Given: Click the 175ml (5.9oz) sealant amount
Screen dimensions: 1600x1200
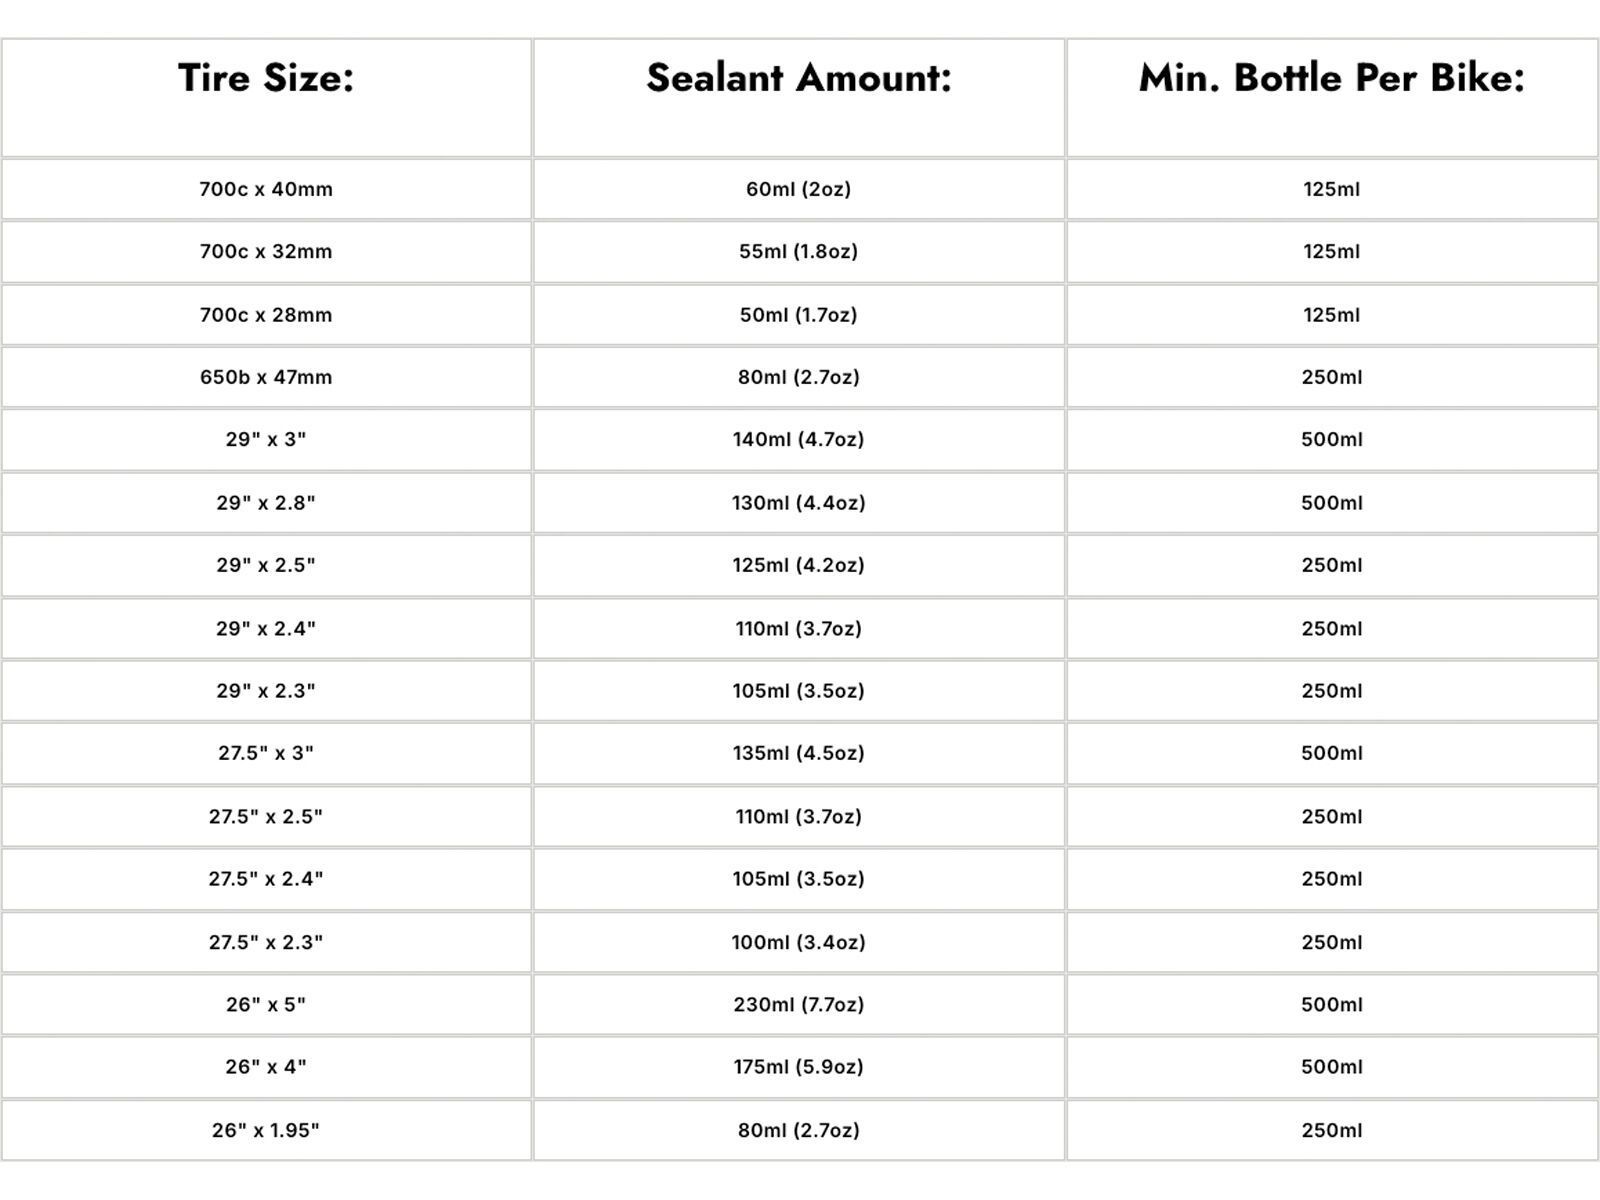Looking at the screenshot, I should click(x=798, y=1067).
